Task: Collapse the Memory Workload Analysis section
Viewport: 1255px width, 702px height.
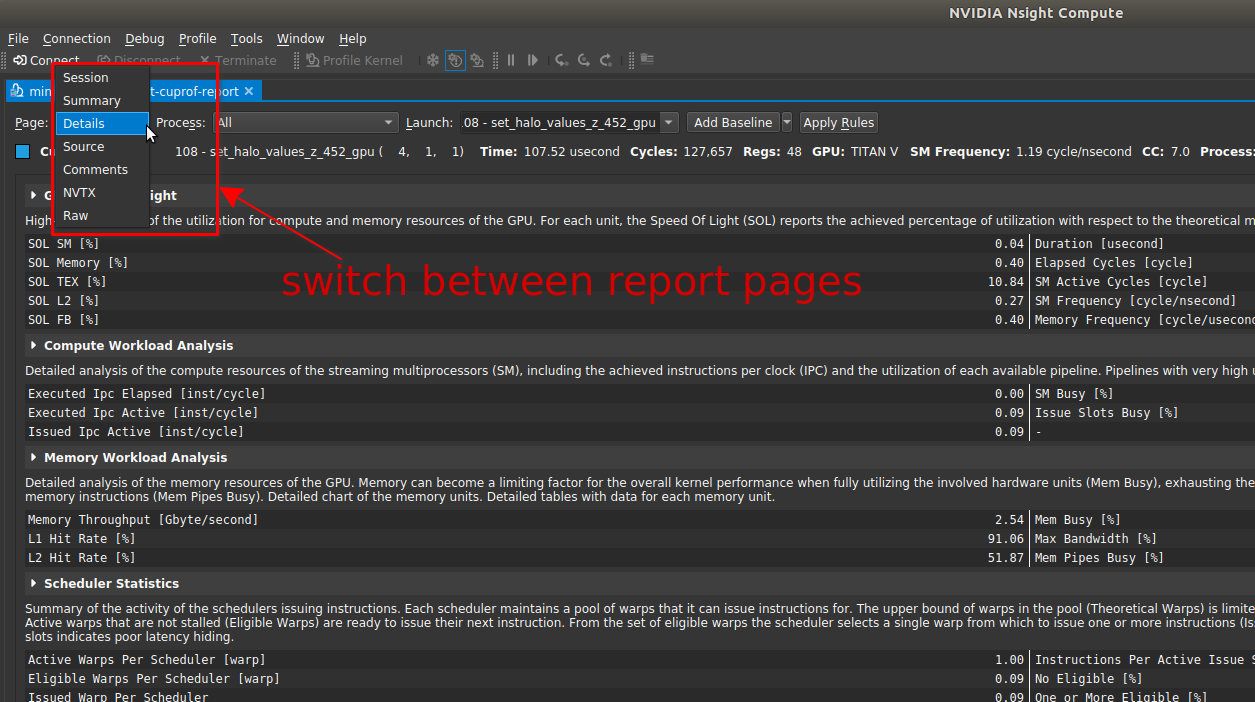Action: 34,458
